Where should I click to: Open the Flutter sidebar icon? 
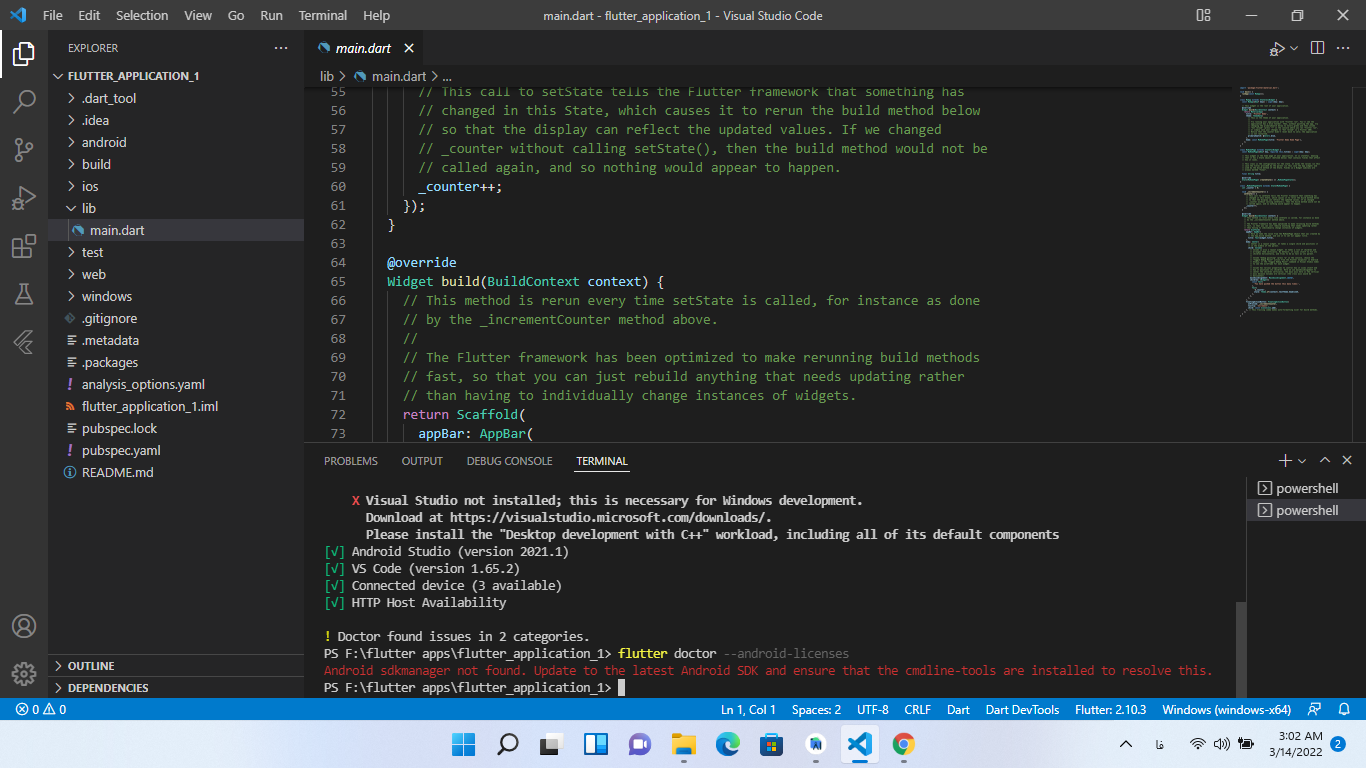pos(24,342)
